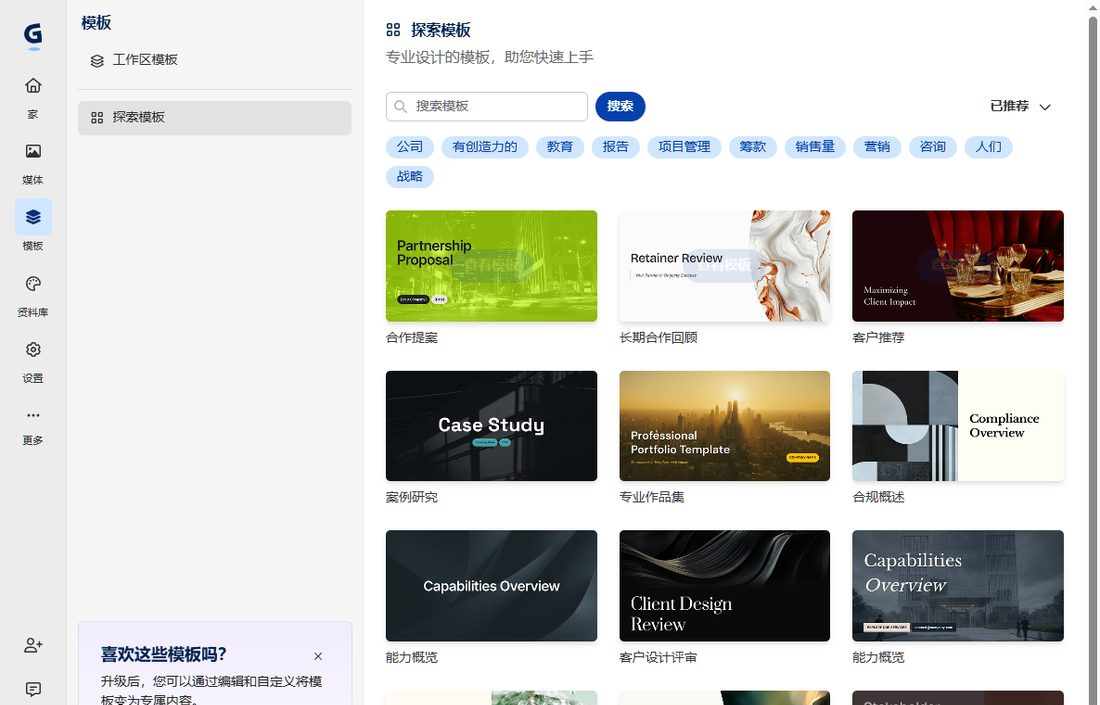Screen dimensions: 1100x705
Task: Filter by 筹款 tag
Action: (753, 147)
